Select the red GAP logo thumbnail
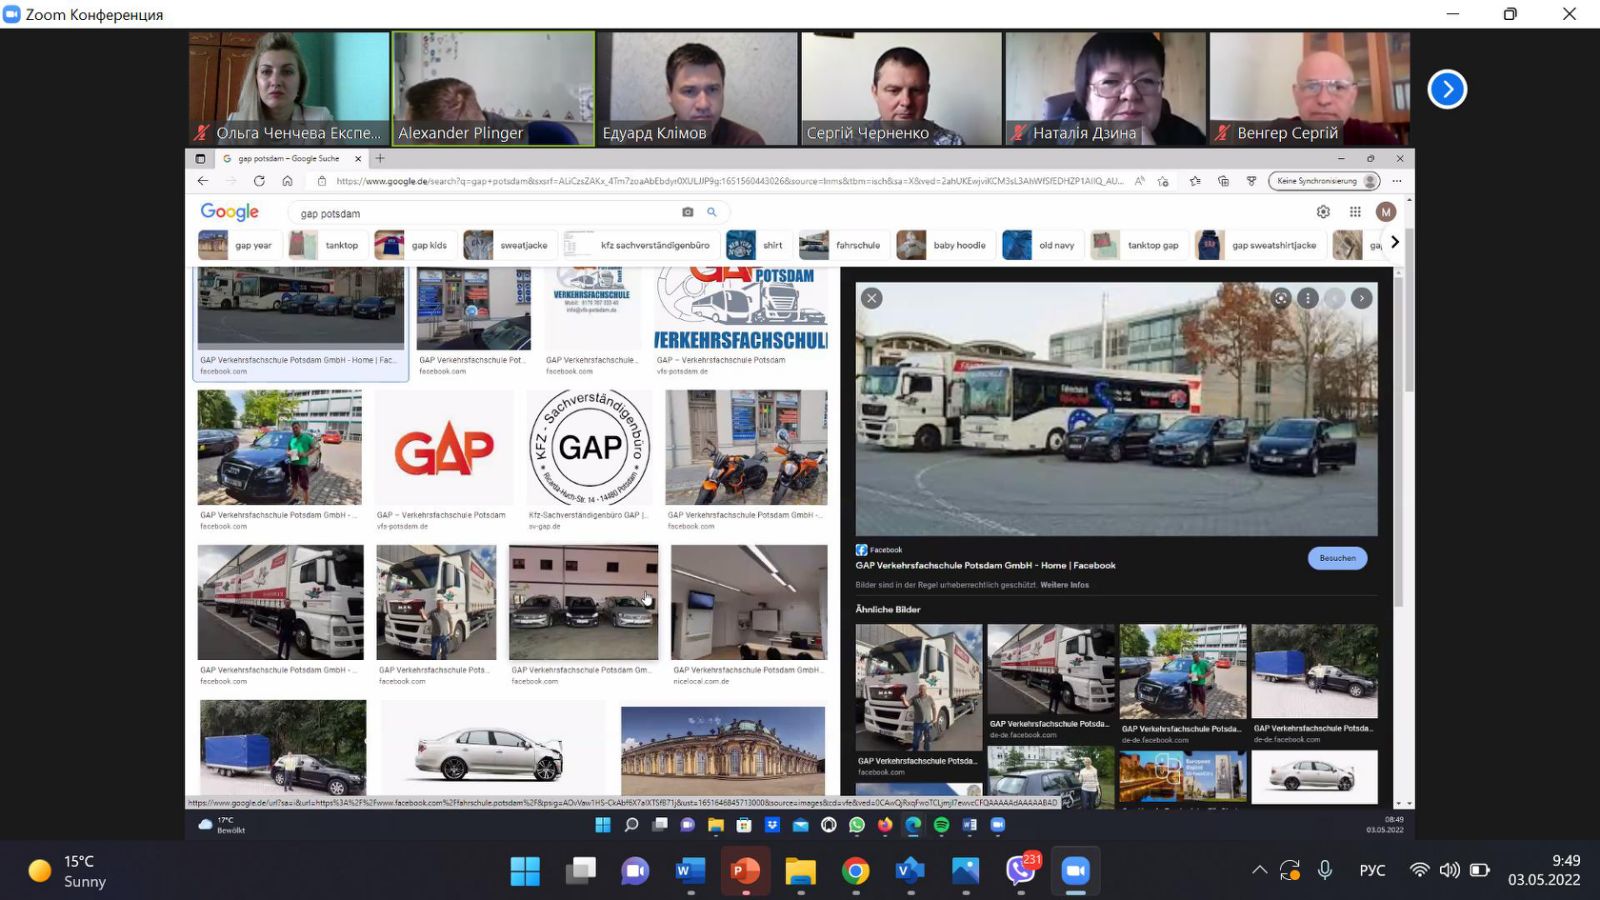 [x=444, y=447]
